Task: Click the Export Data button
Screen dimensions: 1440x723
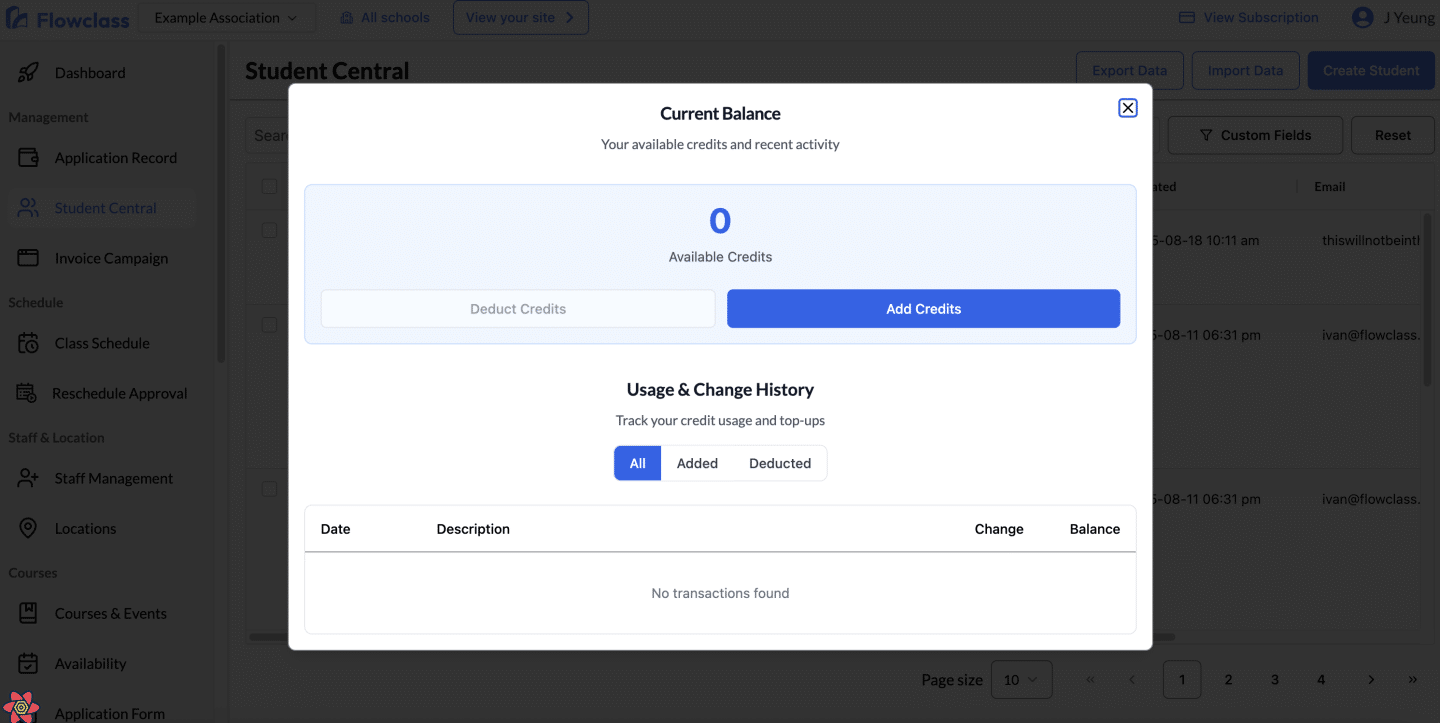Action: 1129,71
